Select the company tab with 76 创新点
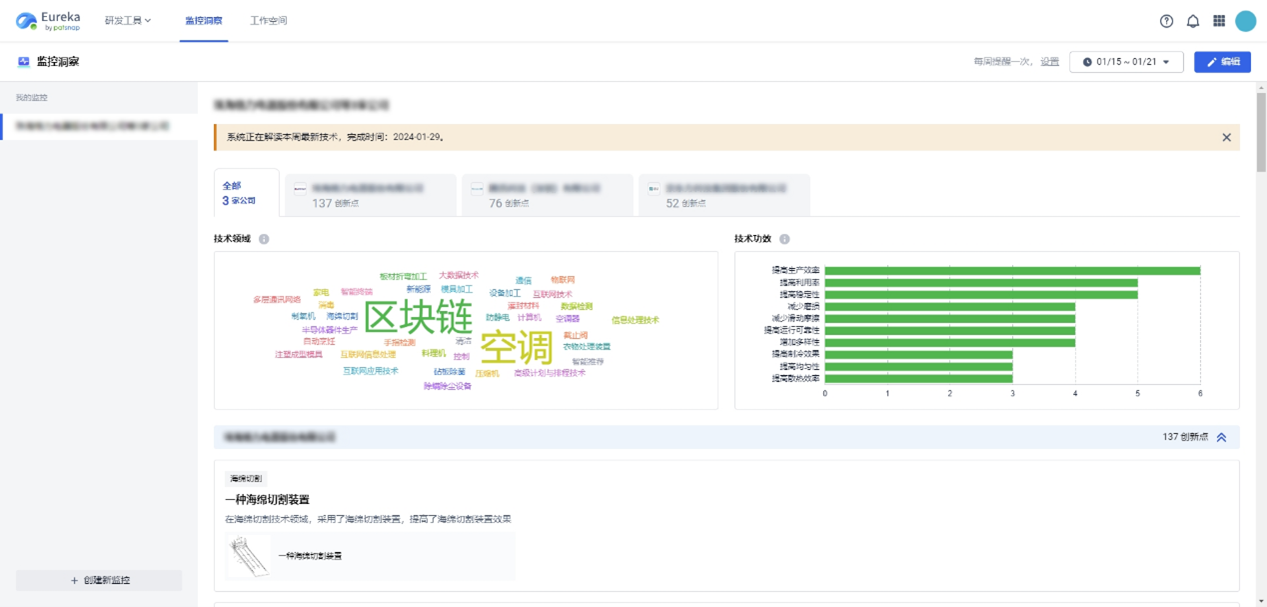This screenshot has height=607, width=1267. 546,194
